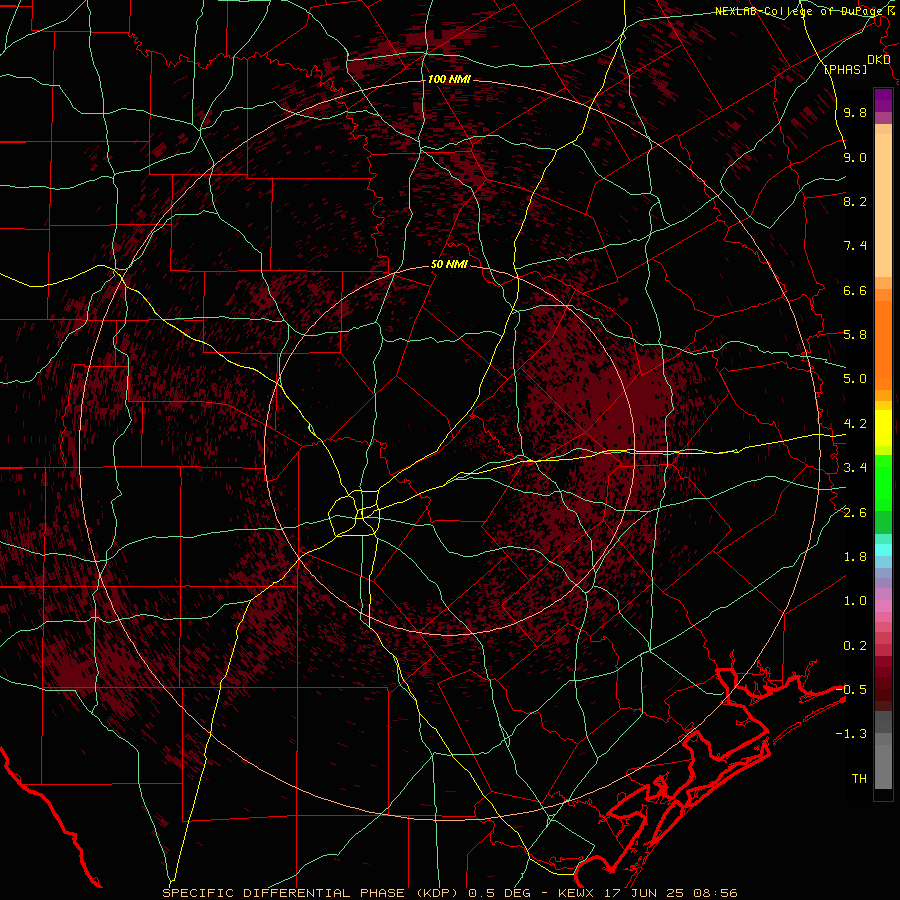Click the 9.8 value on the color scale

coord(855,112)
